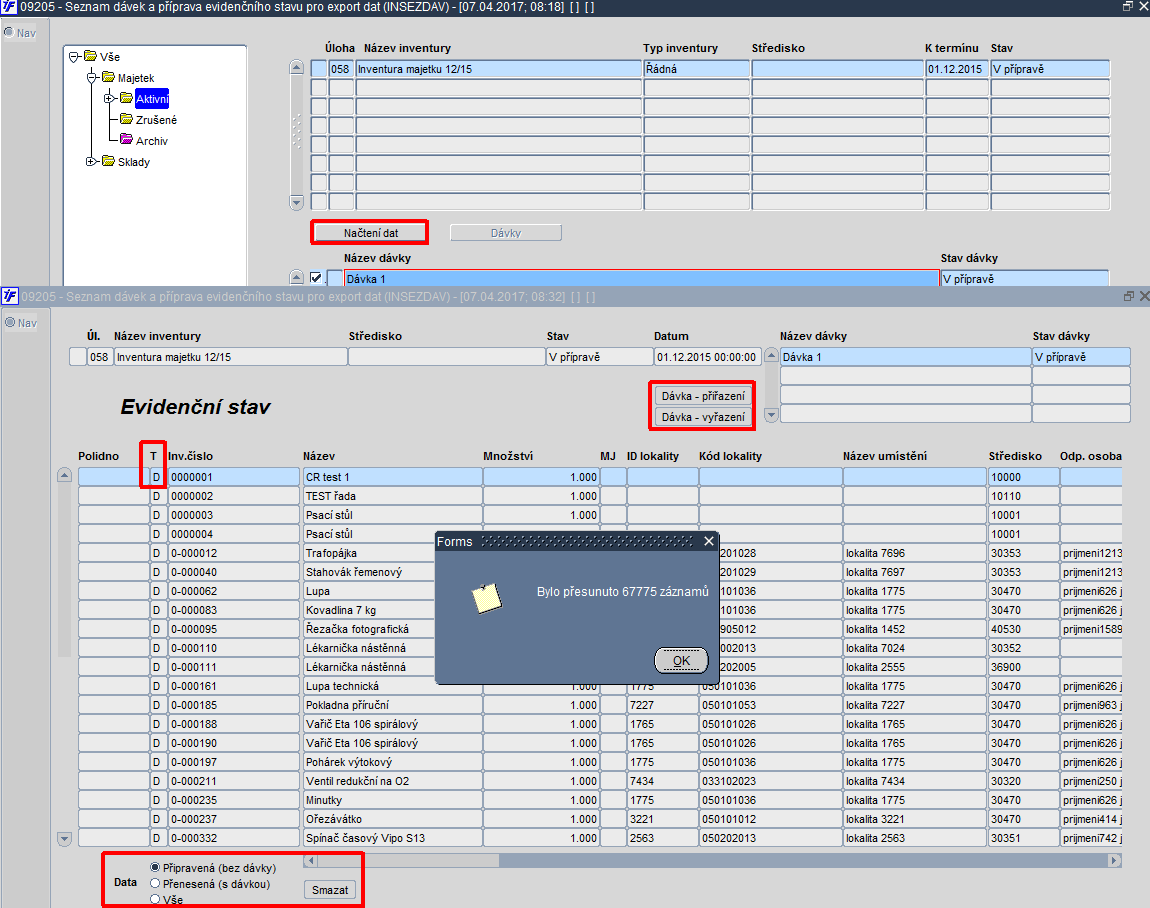Click lokalita 7696 location cell

pos(915,553)
